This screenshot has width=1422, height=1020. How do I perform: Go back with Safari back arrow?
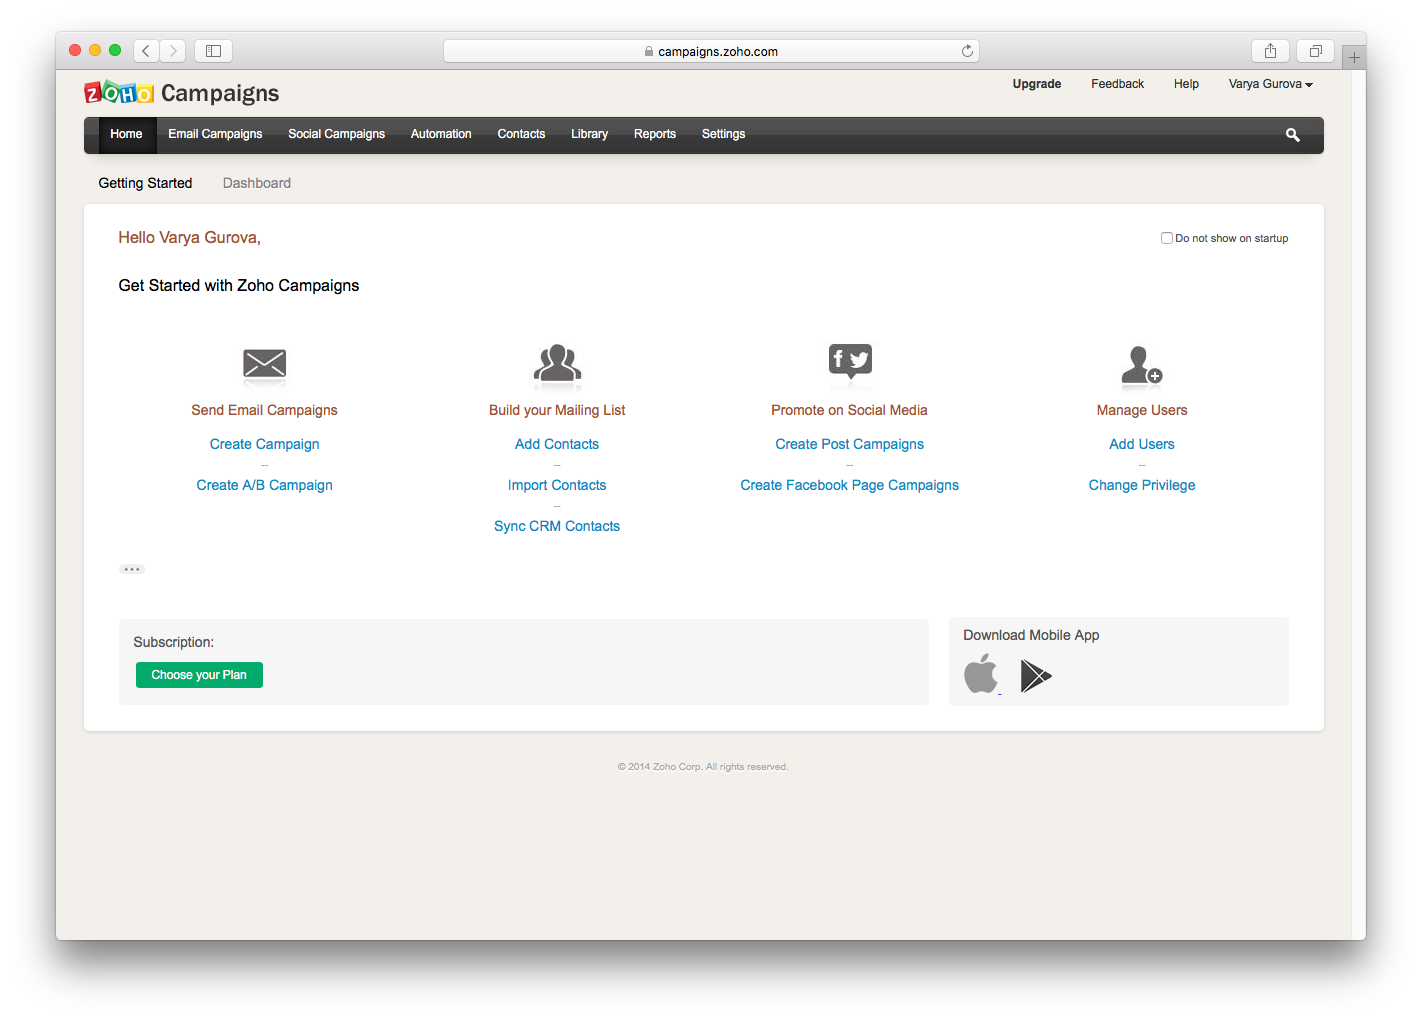tap(146, 51)
